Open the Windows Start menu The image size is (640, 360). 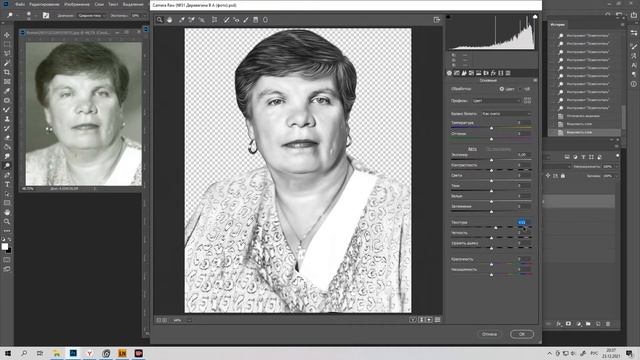(8, 353)
